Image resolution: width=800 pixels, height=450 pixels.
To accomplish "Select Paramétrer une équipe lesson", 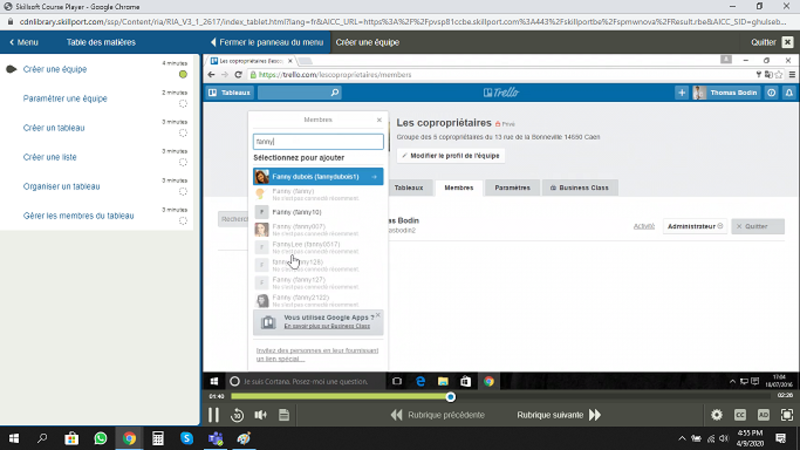I will (x=65, y=98).
